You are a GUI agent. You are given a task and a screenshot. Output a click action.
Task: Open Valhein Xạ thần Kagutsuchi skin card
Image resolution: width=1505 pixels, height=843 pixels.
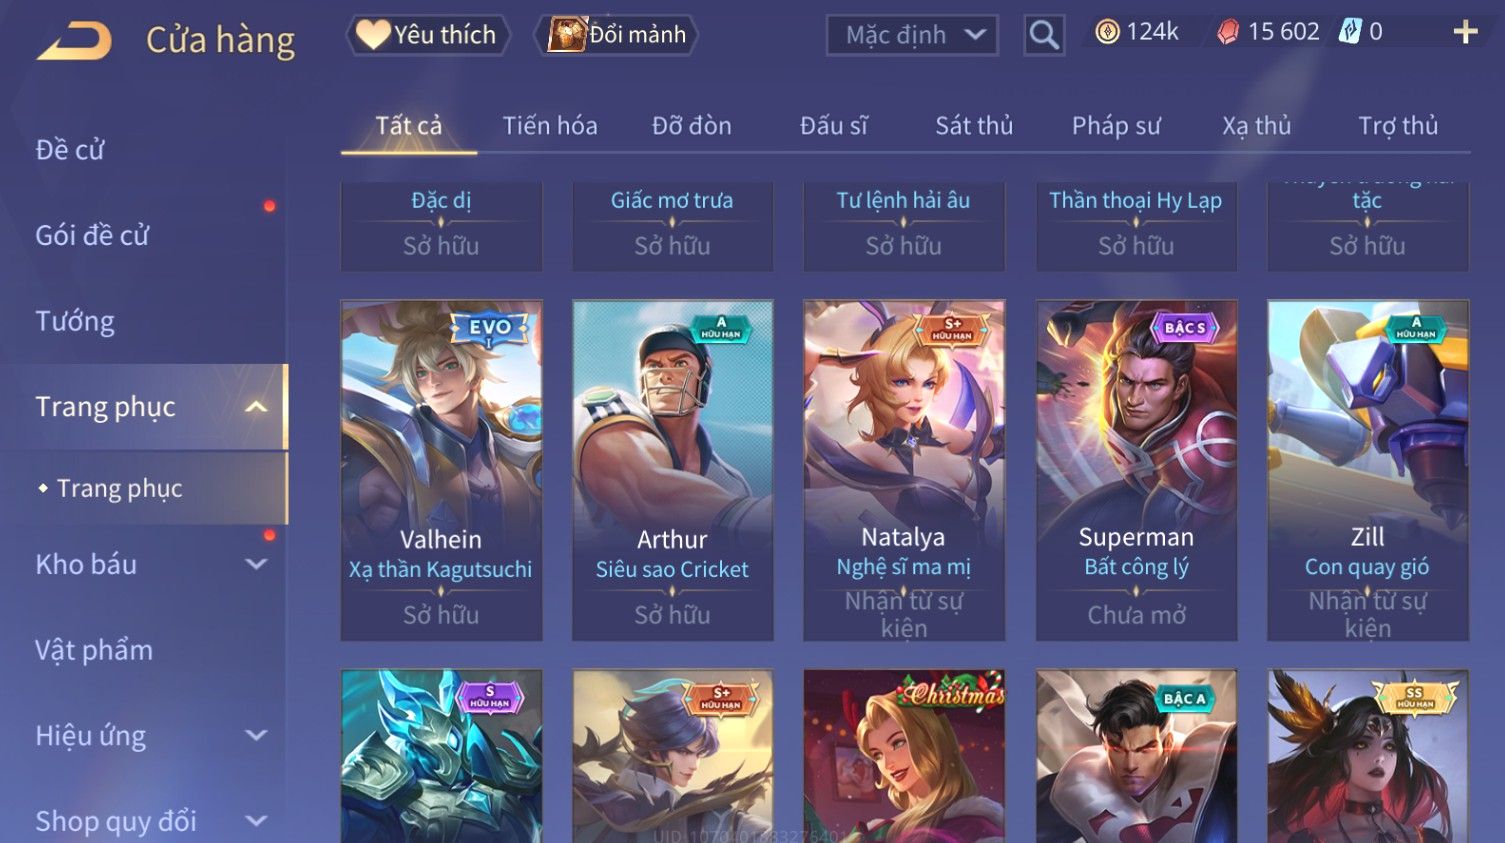coord(441,470)
